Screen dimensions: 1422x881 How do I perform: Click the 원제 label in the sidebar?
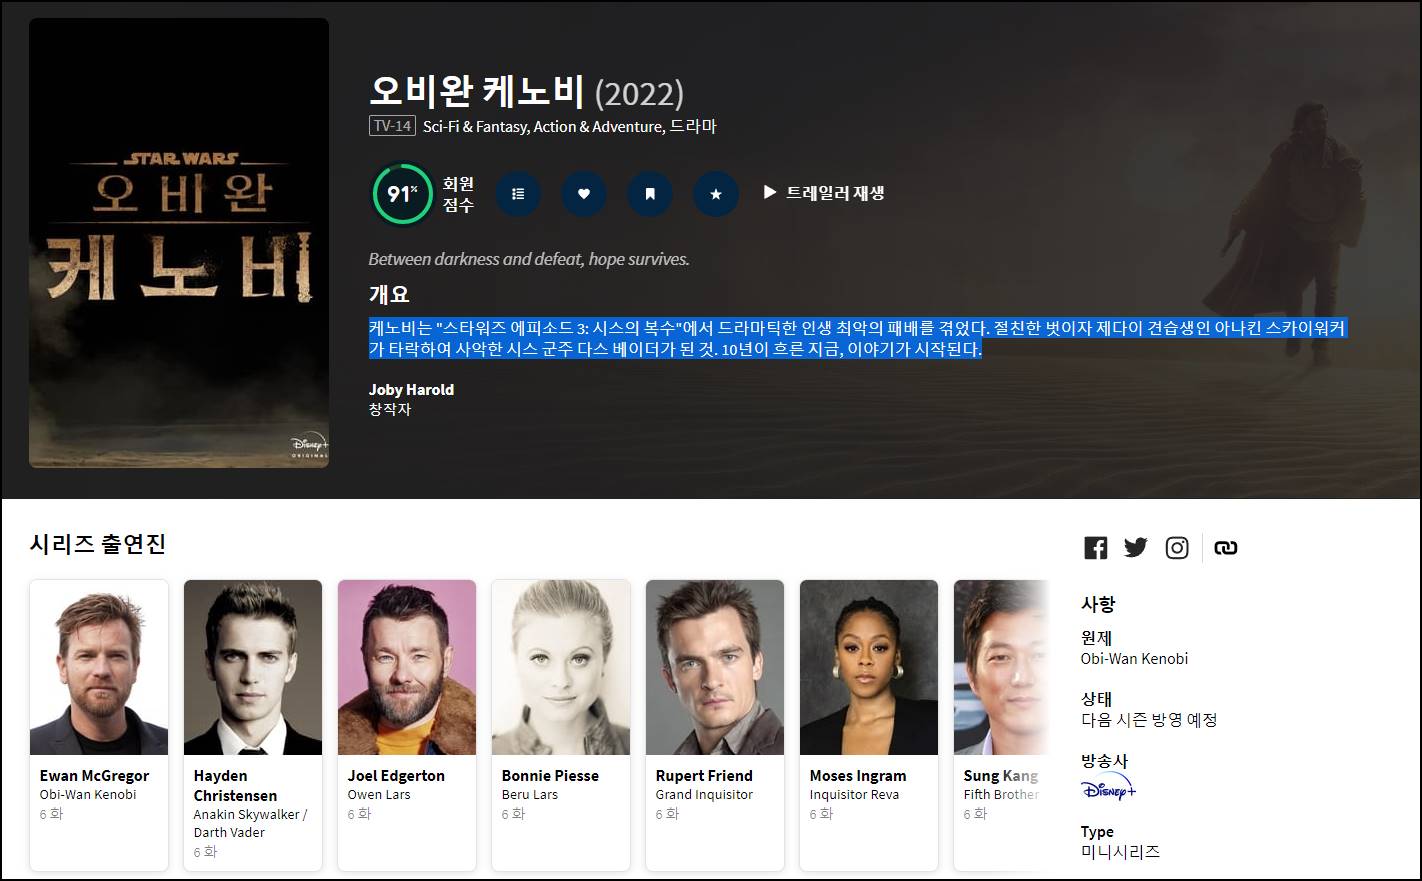click(1097, 638)
